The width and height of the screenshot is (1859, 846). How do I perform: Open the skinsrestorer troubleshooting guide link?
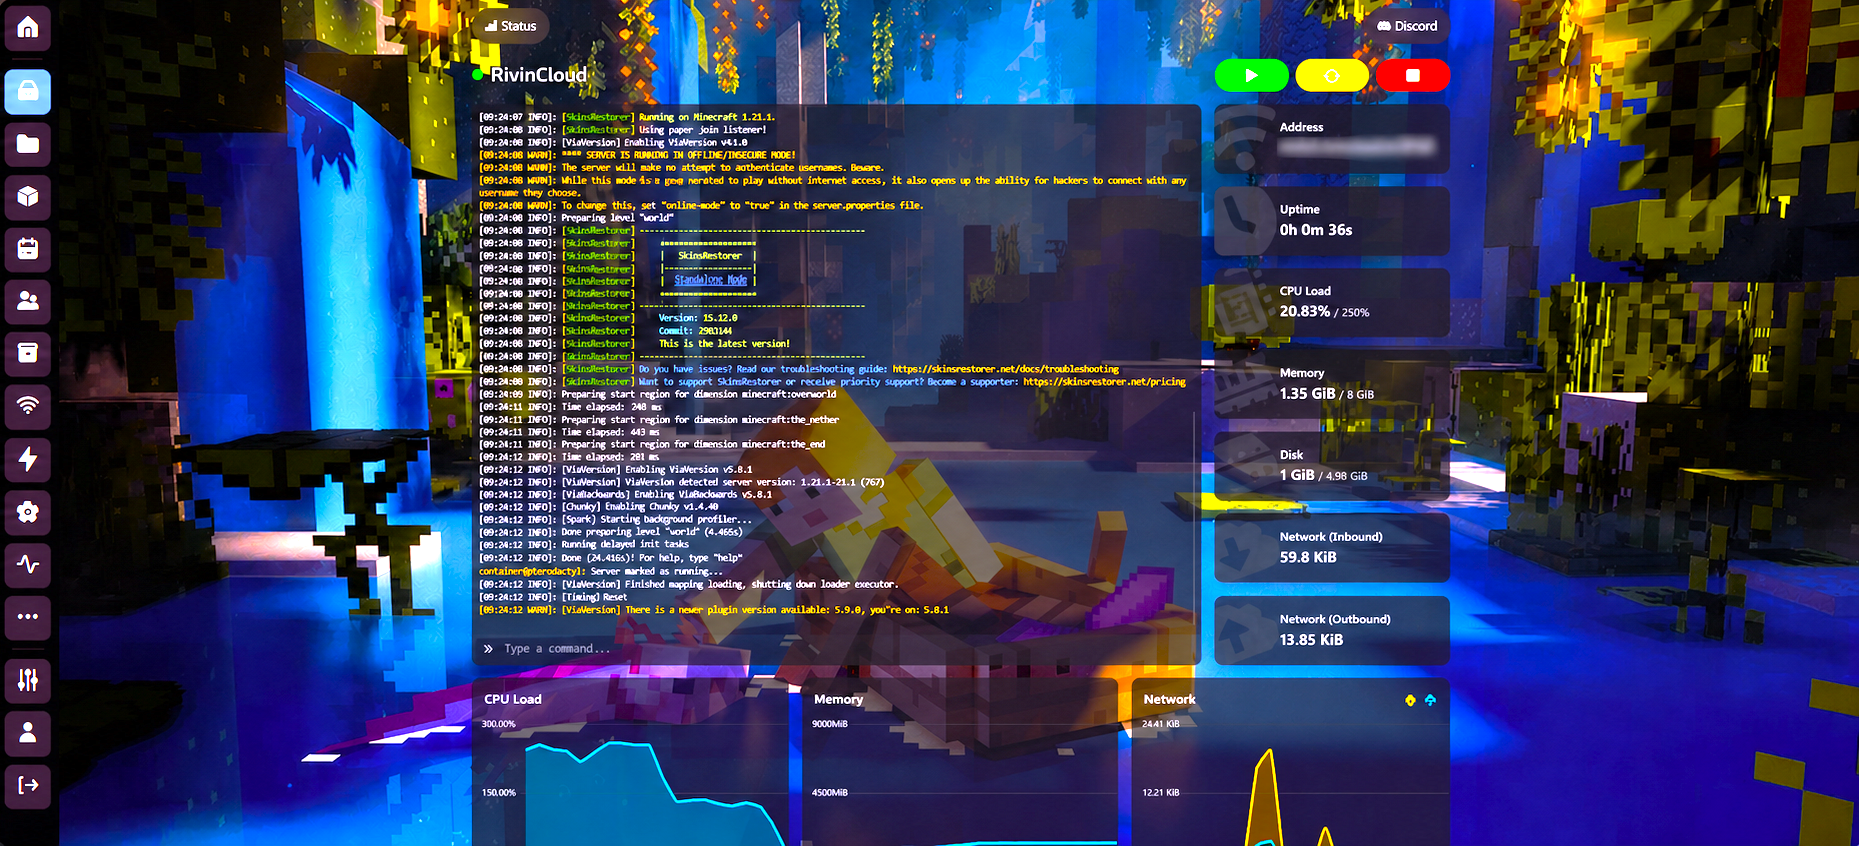tap(1006, 369)
